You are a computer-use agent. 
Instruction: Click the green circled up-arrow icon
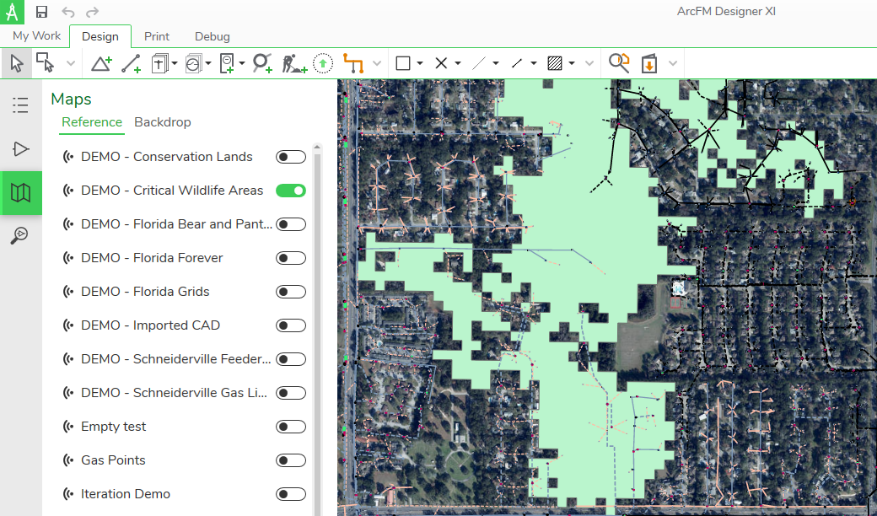point(322,63)
